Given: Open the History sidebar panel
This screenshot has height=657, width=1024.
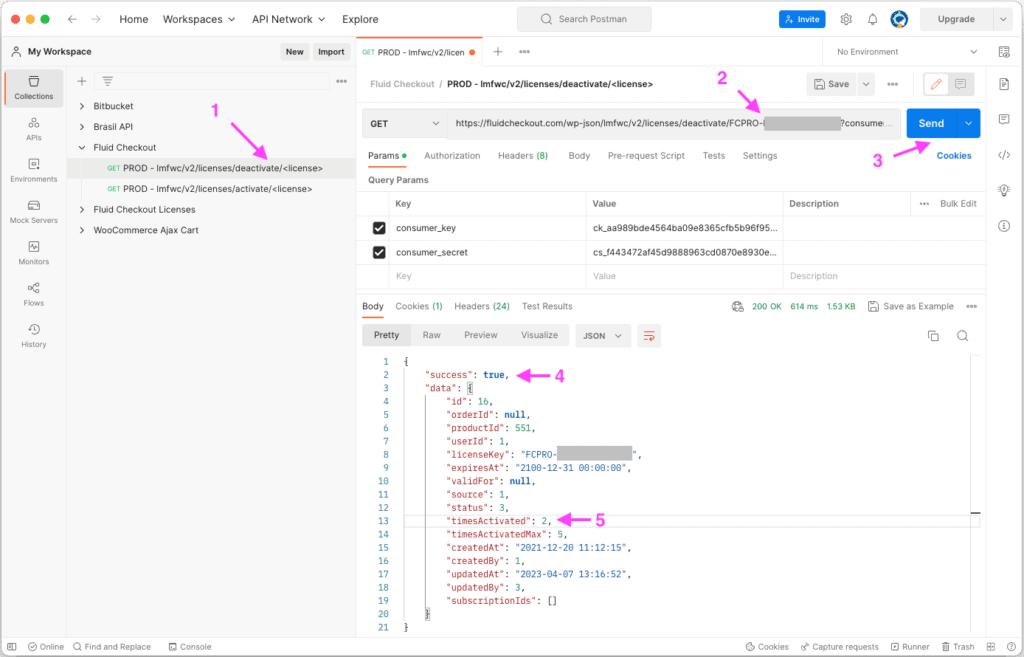Looking at the screenshot, I should [34, 336].
